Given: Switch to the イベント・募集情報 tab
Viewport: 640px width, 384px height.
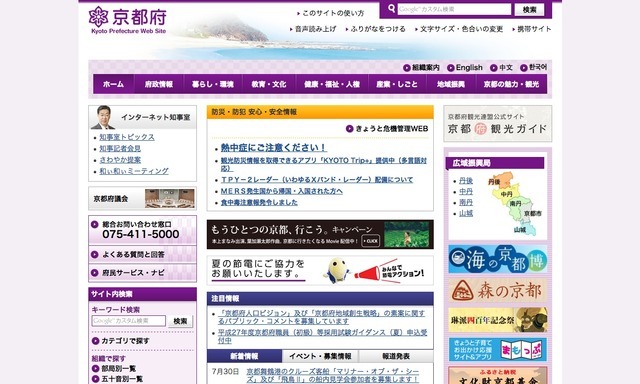Looking at the screenshot, I should tap(320, 356).
